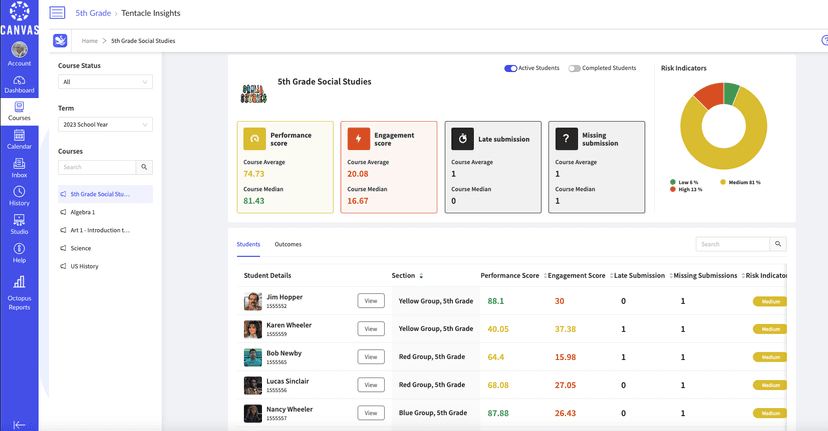Image resolution: width=828 pixels, height=431 pixels.
Task: Click the courses search magnifier icon
Action: (144, 167)
